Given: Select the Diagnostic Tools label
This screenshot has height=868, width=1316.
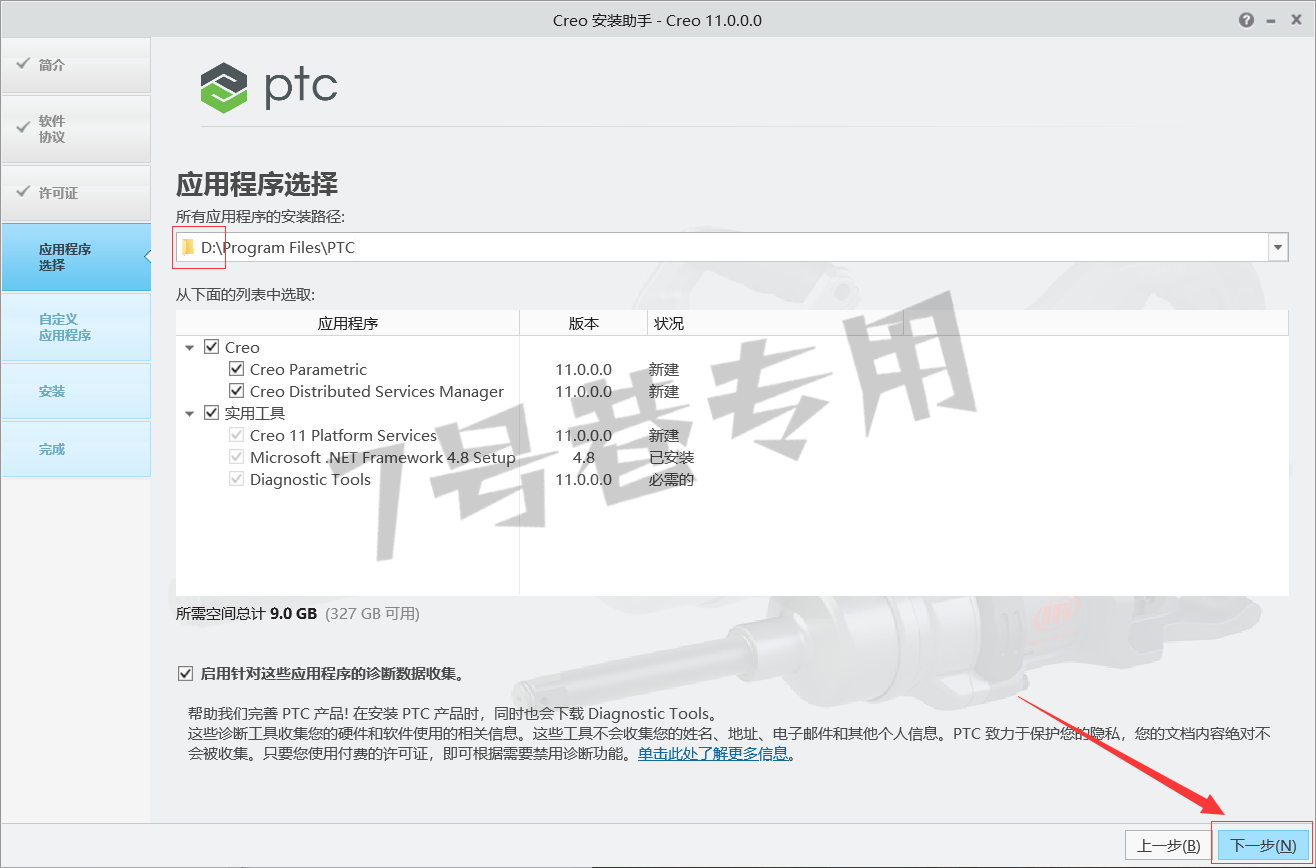Looking at the screenshot, I should tap(310, 479).
